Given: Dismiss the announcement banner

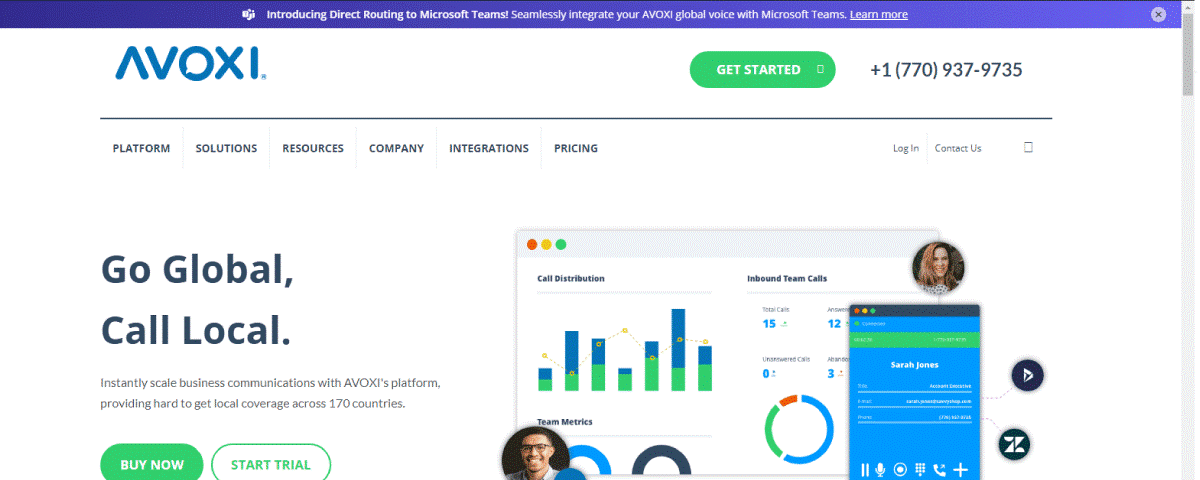Looking at the screenshot, I should tap(1158, 14).
